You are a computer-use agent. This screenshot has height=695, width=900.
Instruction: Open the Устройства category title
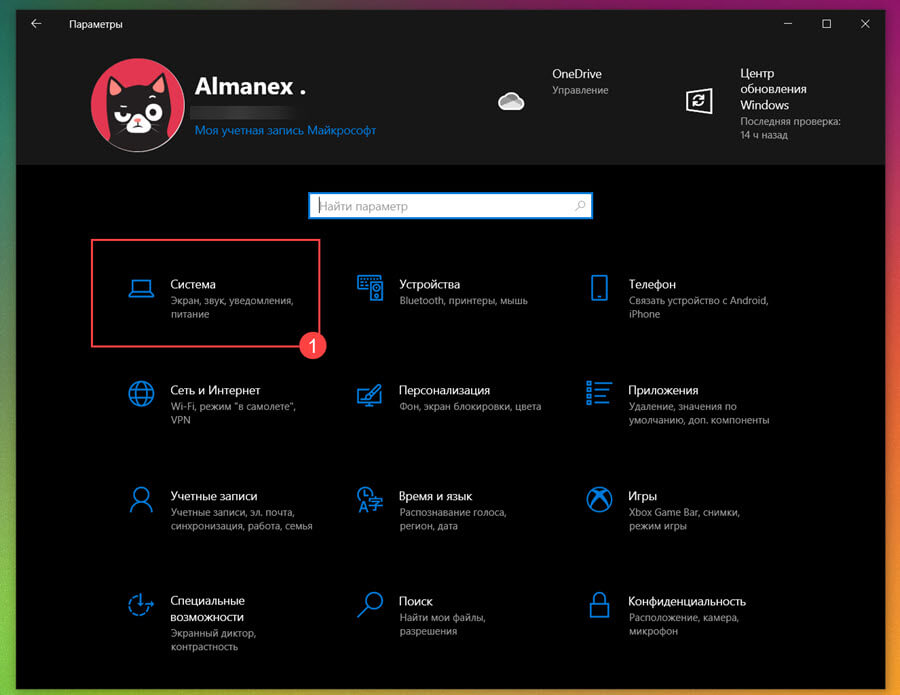click(x=429, y=284)
